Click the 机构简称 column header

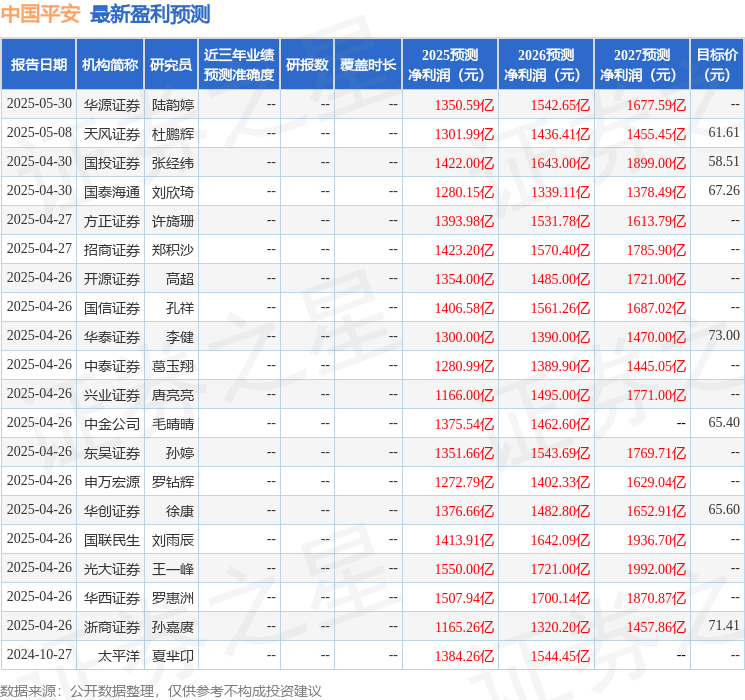click(x=110, y=65)
